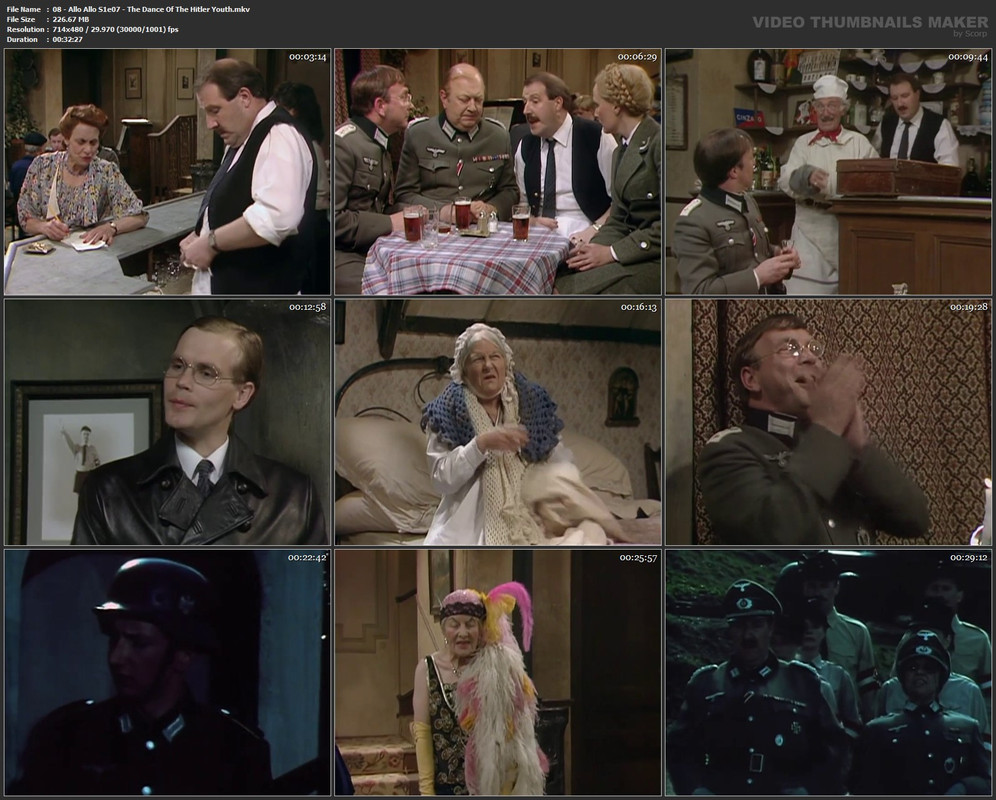996x800 pixels.
Task: Click the File Size field label
Action: [x=21, y=20]
